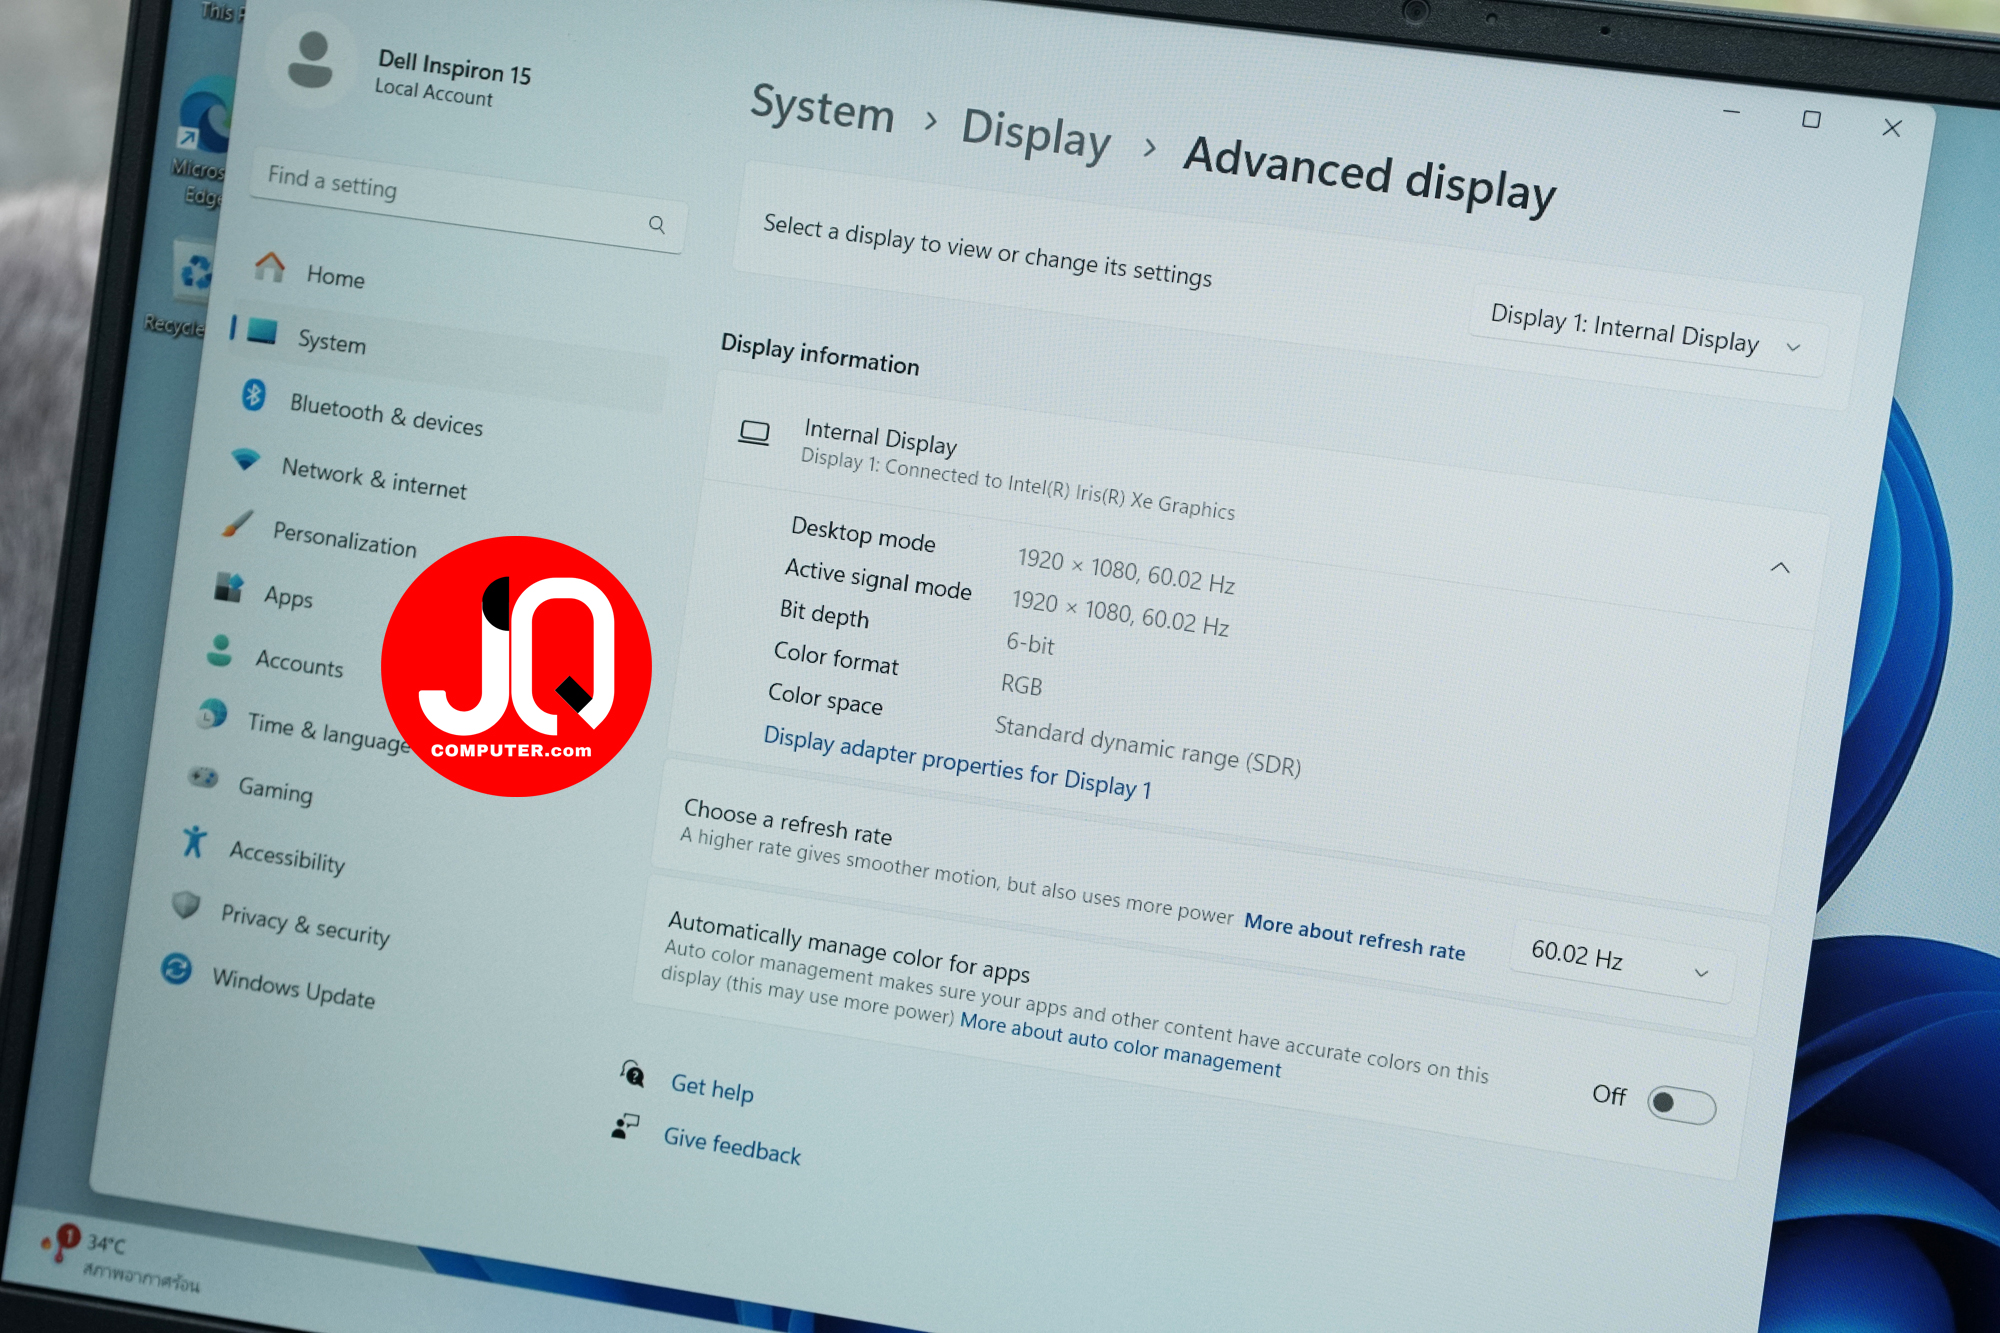Viewport: 2000px width, 1333px height.
Task: Open Gaming settings
Action: click(275, 789)
